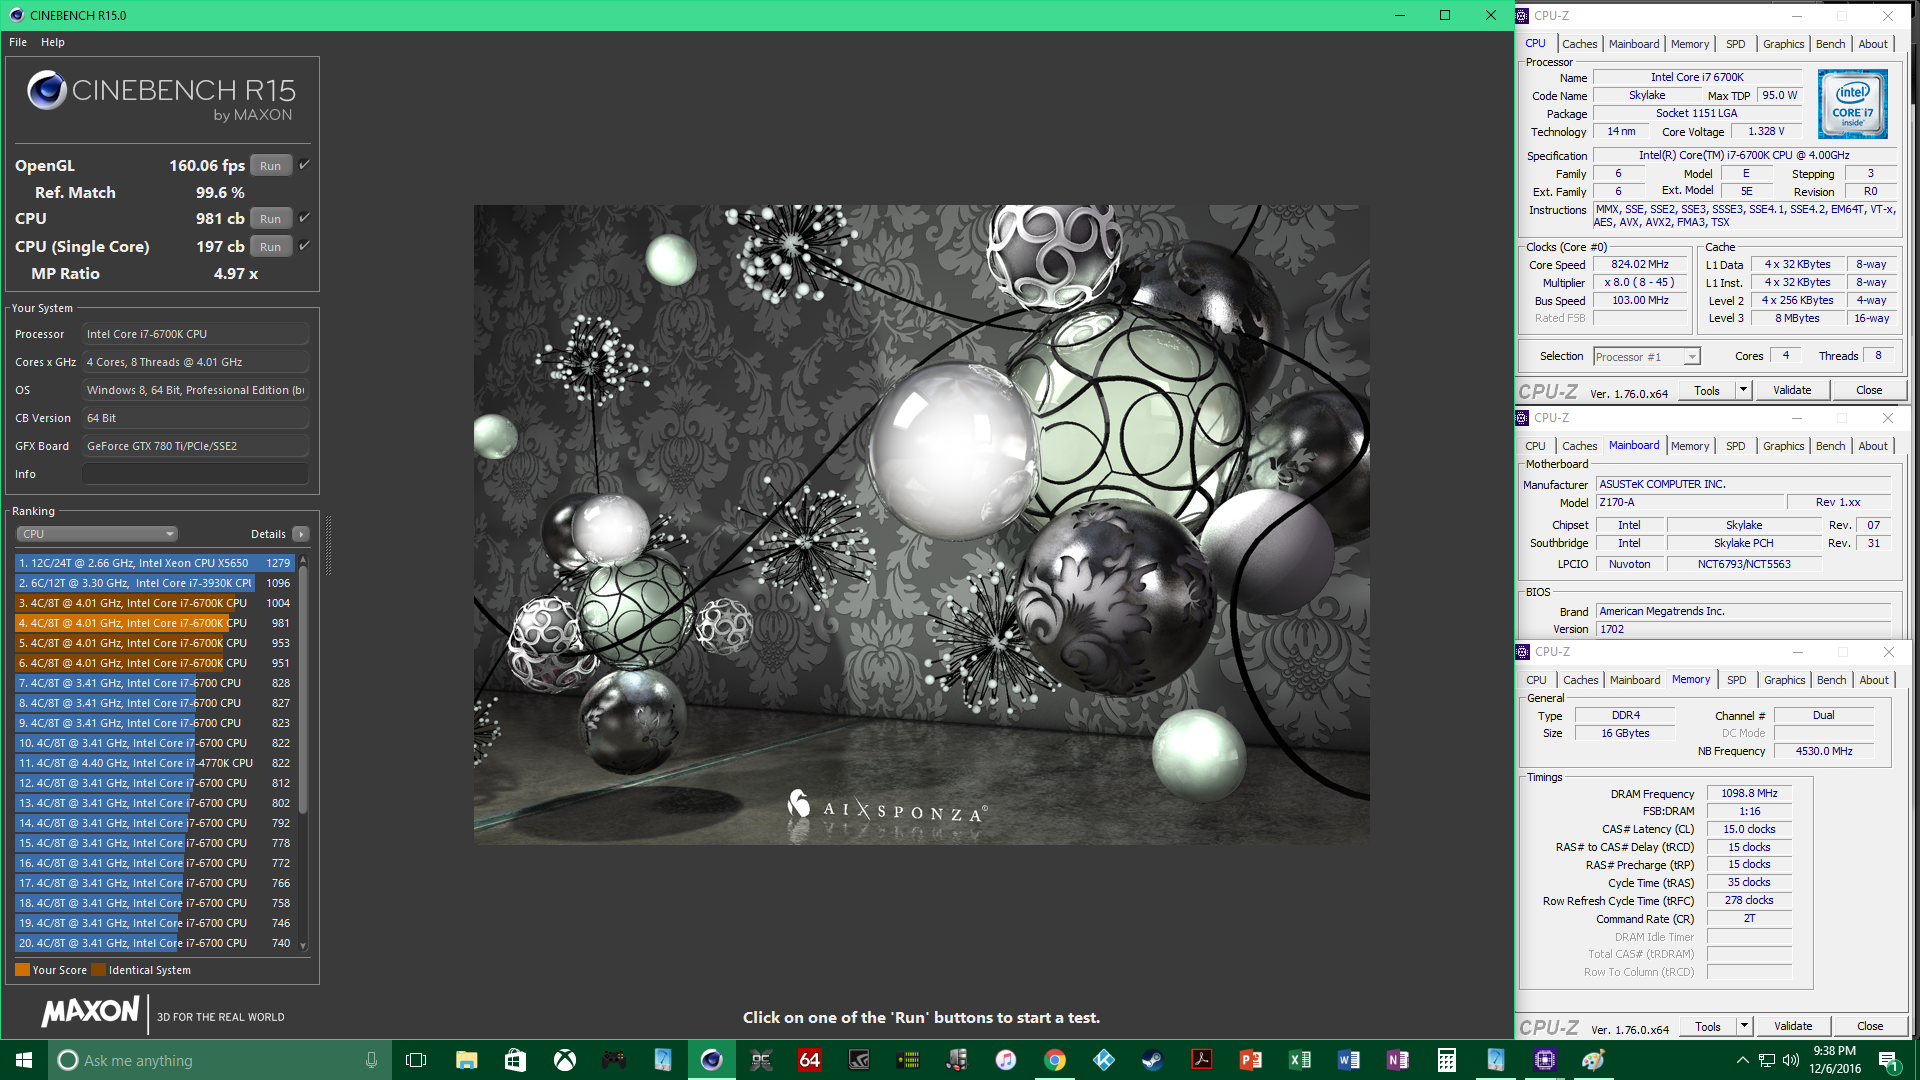Open Google Chrome from the taskbar
1920x1080 pixels.
pos(1055,1060)
